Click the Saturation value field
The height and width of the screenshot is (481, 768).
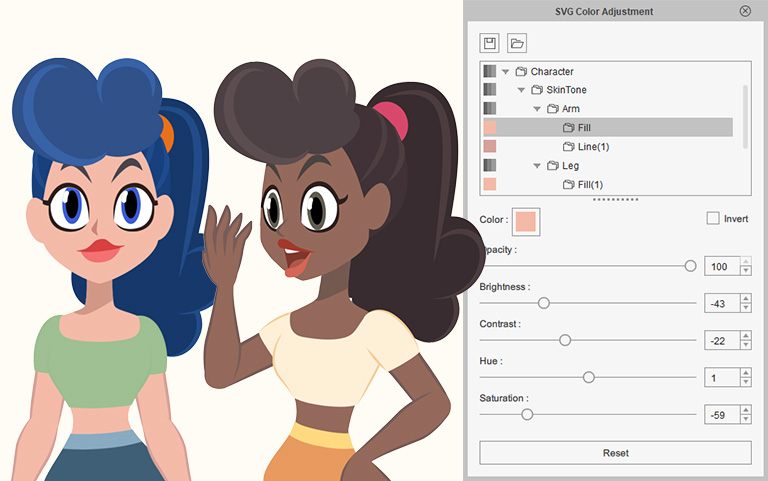click(720, 414)
